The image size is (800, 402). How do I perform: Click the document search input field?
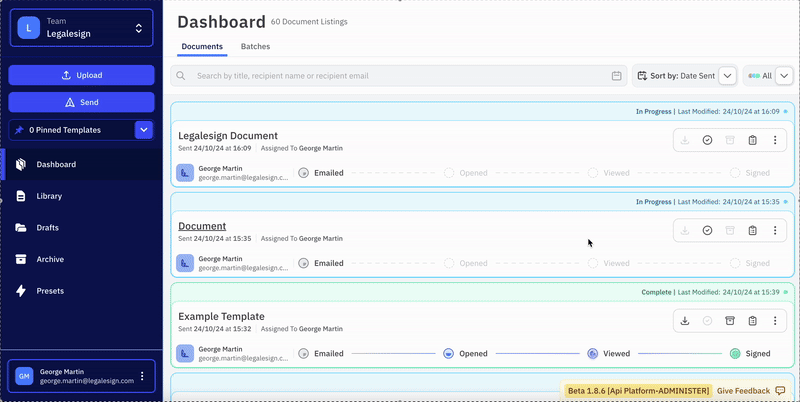400,76
